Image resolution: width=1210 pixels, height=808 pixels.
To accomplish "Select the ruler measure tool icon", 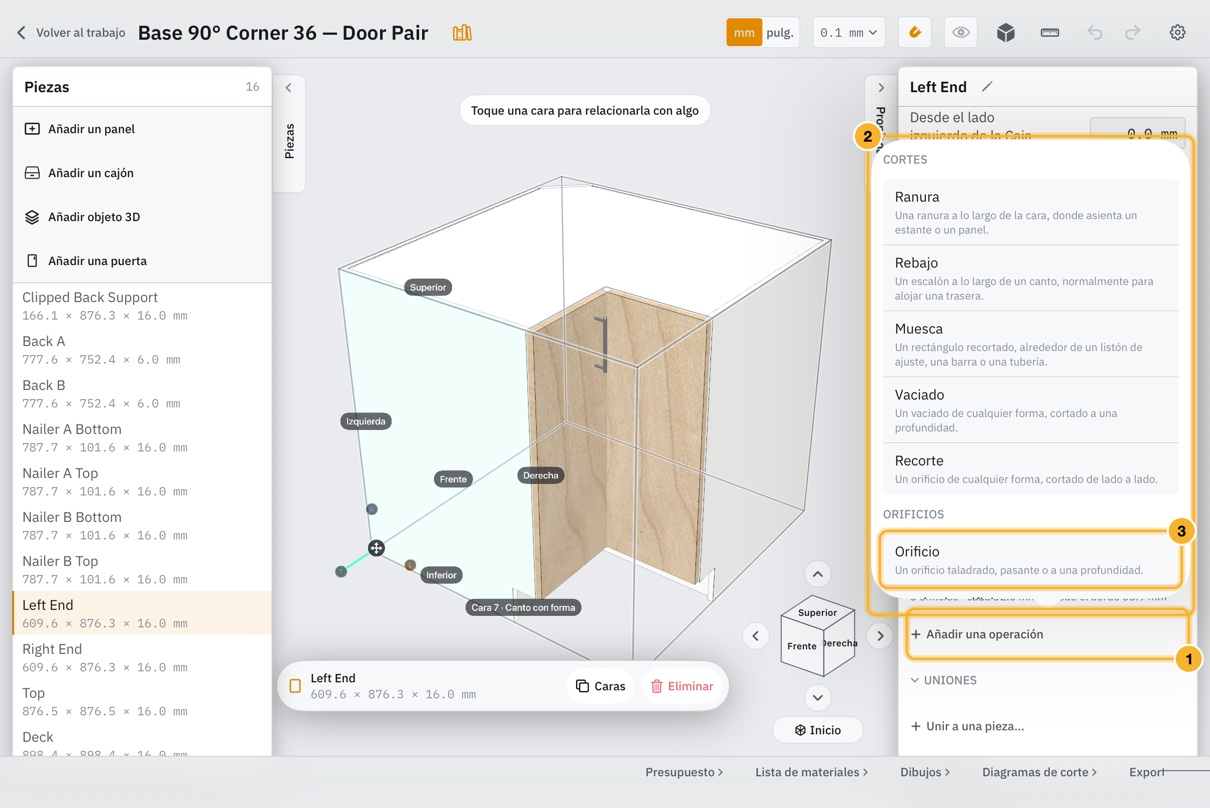I will (1050, 33).
